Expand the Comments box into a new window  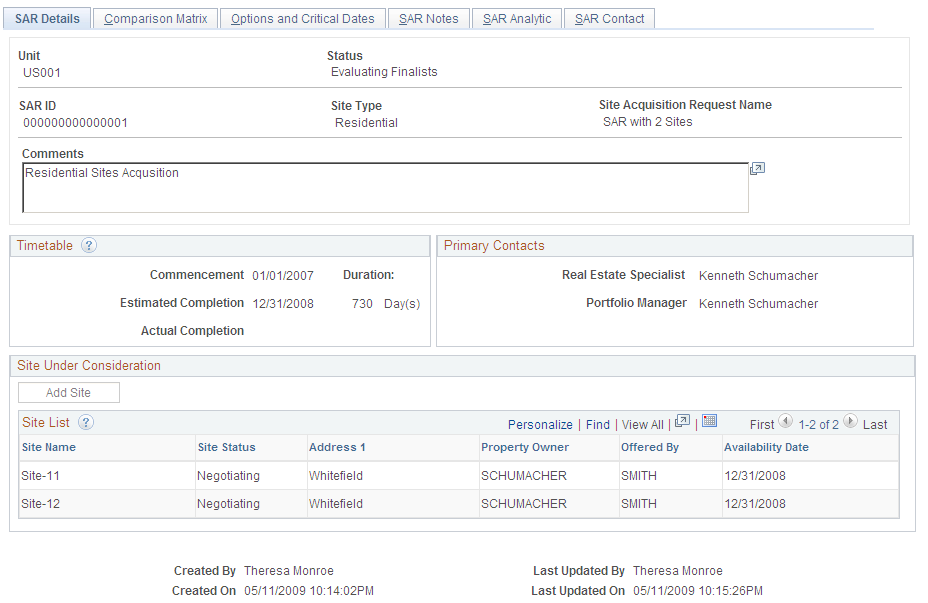click(x=757, y=168)
